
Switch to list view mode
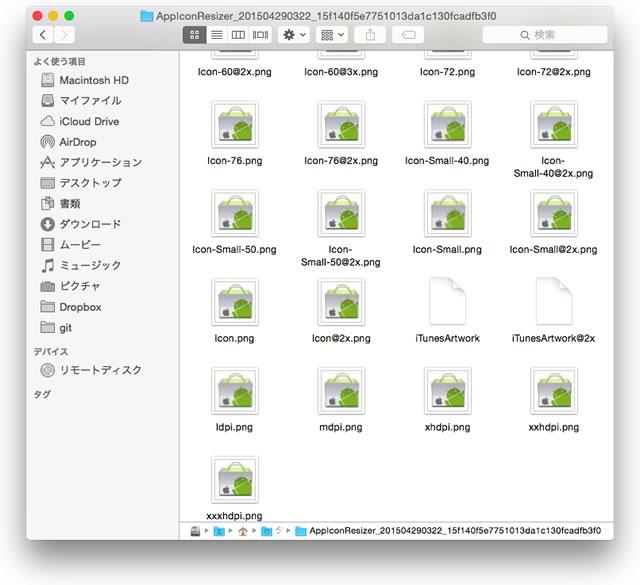click(216, 35)
